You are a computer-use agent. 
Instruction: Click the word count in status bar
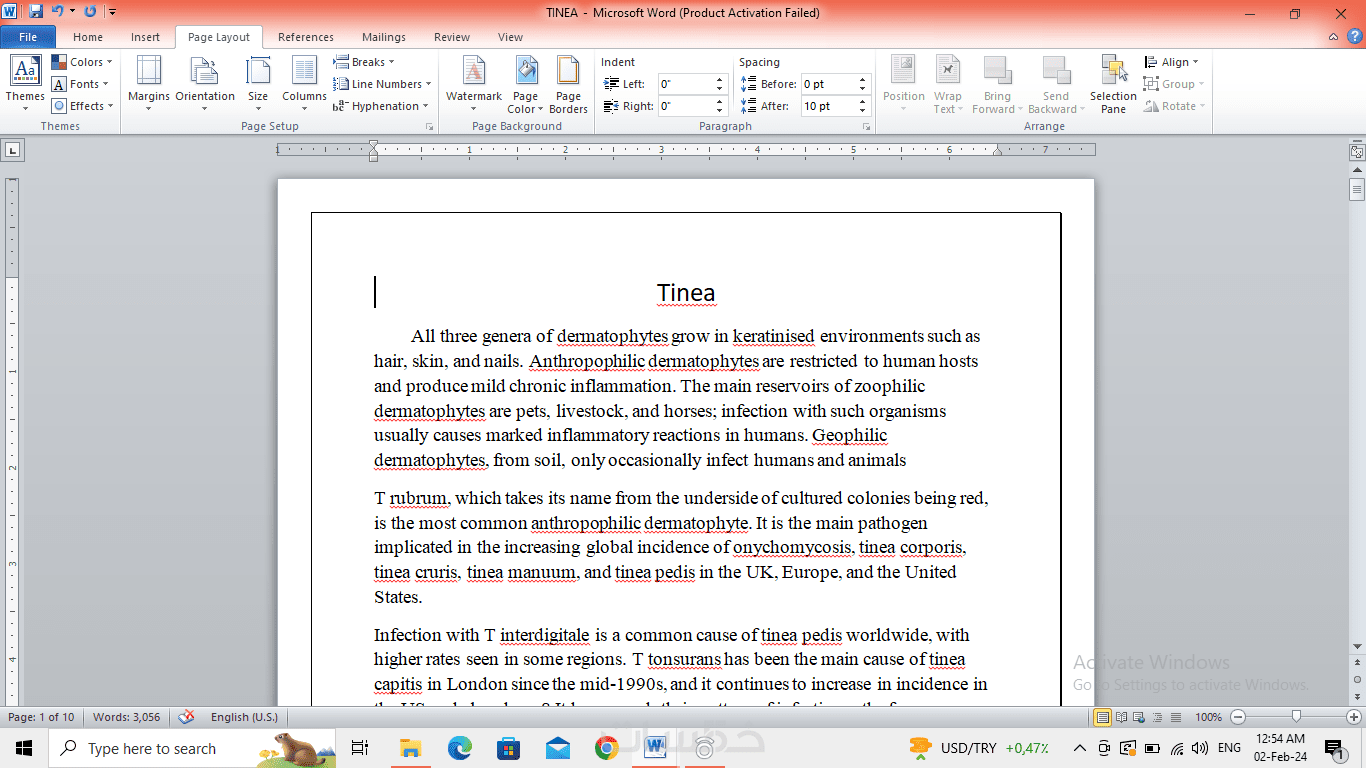pyautogui.click(x=127, y=717)
